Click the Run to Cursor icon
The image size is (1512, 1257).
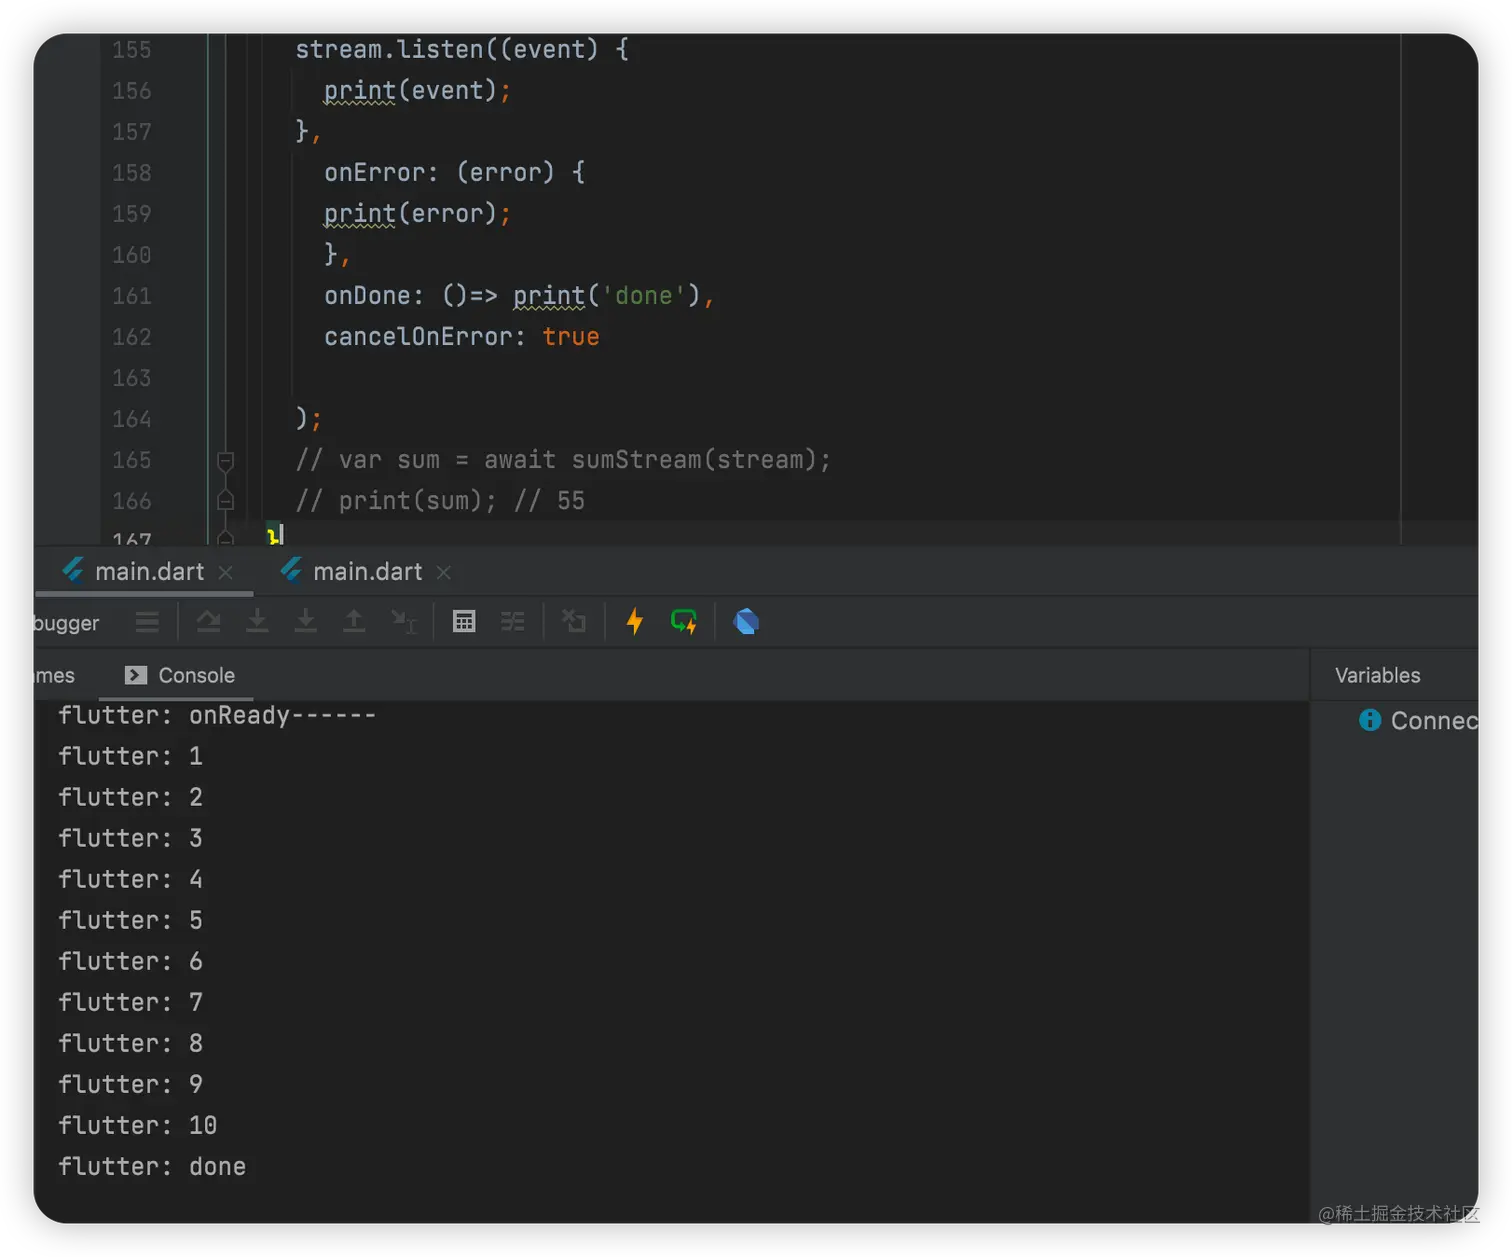(x=403, y=622)
